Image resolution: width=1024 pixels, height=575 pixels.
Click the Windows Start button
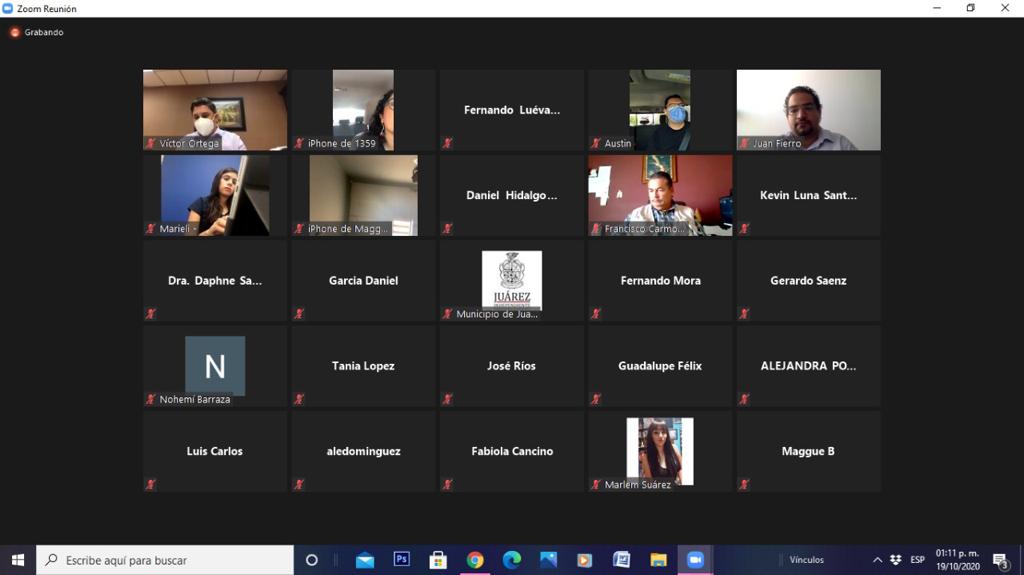pyautogui.click(x=17, y=560)
